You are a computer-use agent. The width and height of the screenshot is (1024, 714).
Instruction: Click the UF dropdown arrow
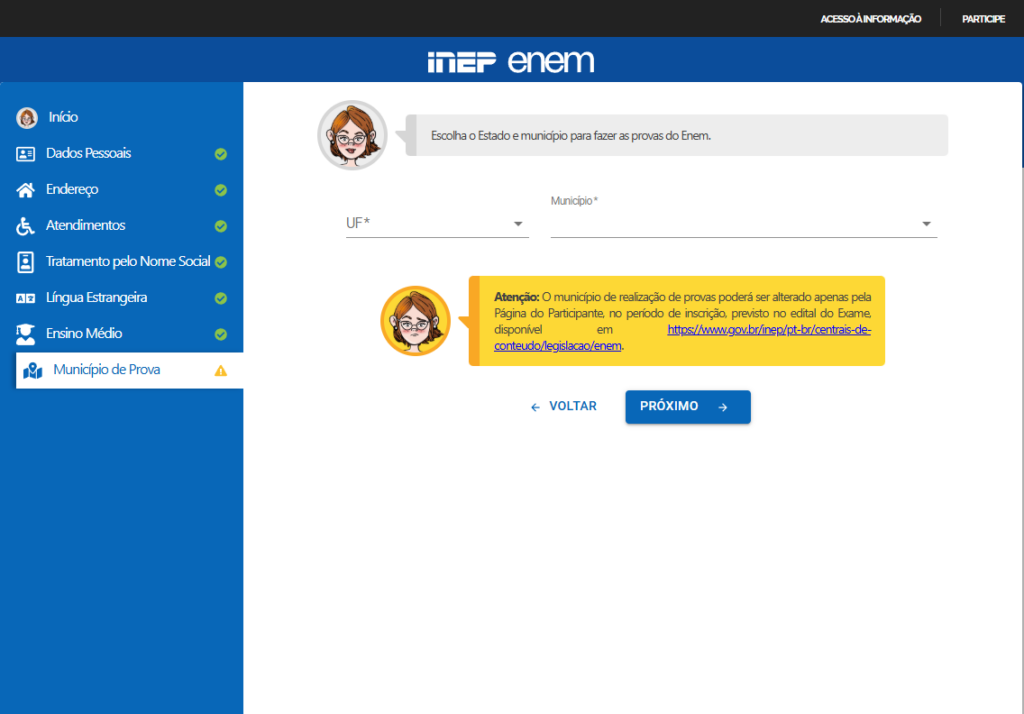[518, 224]
